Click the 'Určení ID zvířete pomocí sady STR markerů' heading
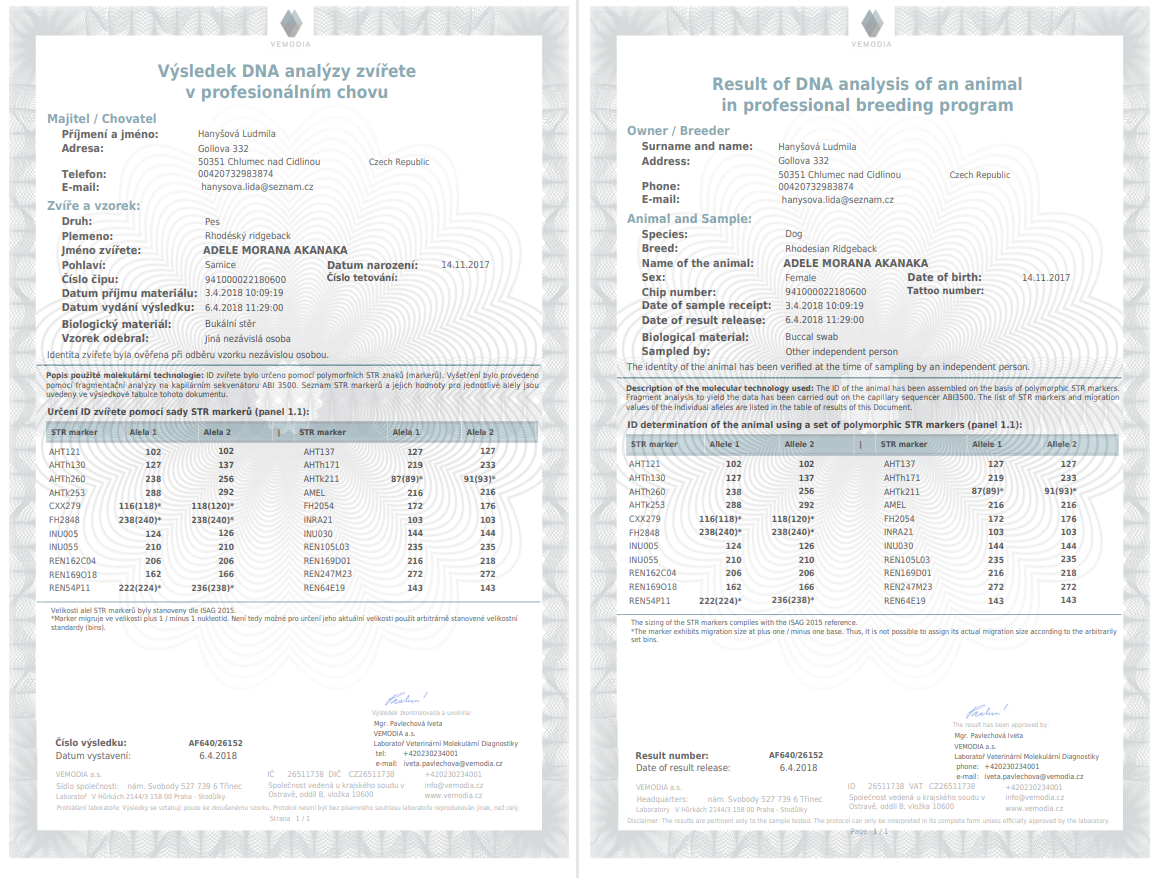 (178, 412)
